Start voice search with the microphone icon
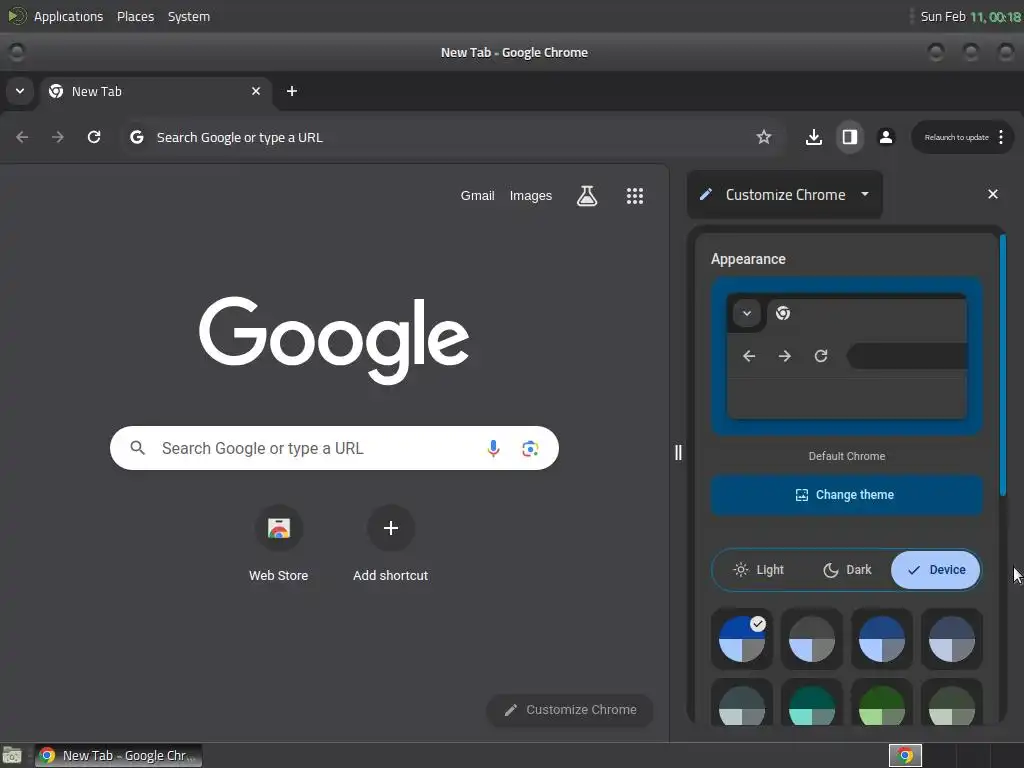Viewport: 1024px width, 768px height. point(494,448)
